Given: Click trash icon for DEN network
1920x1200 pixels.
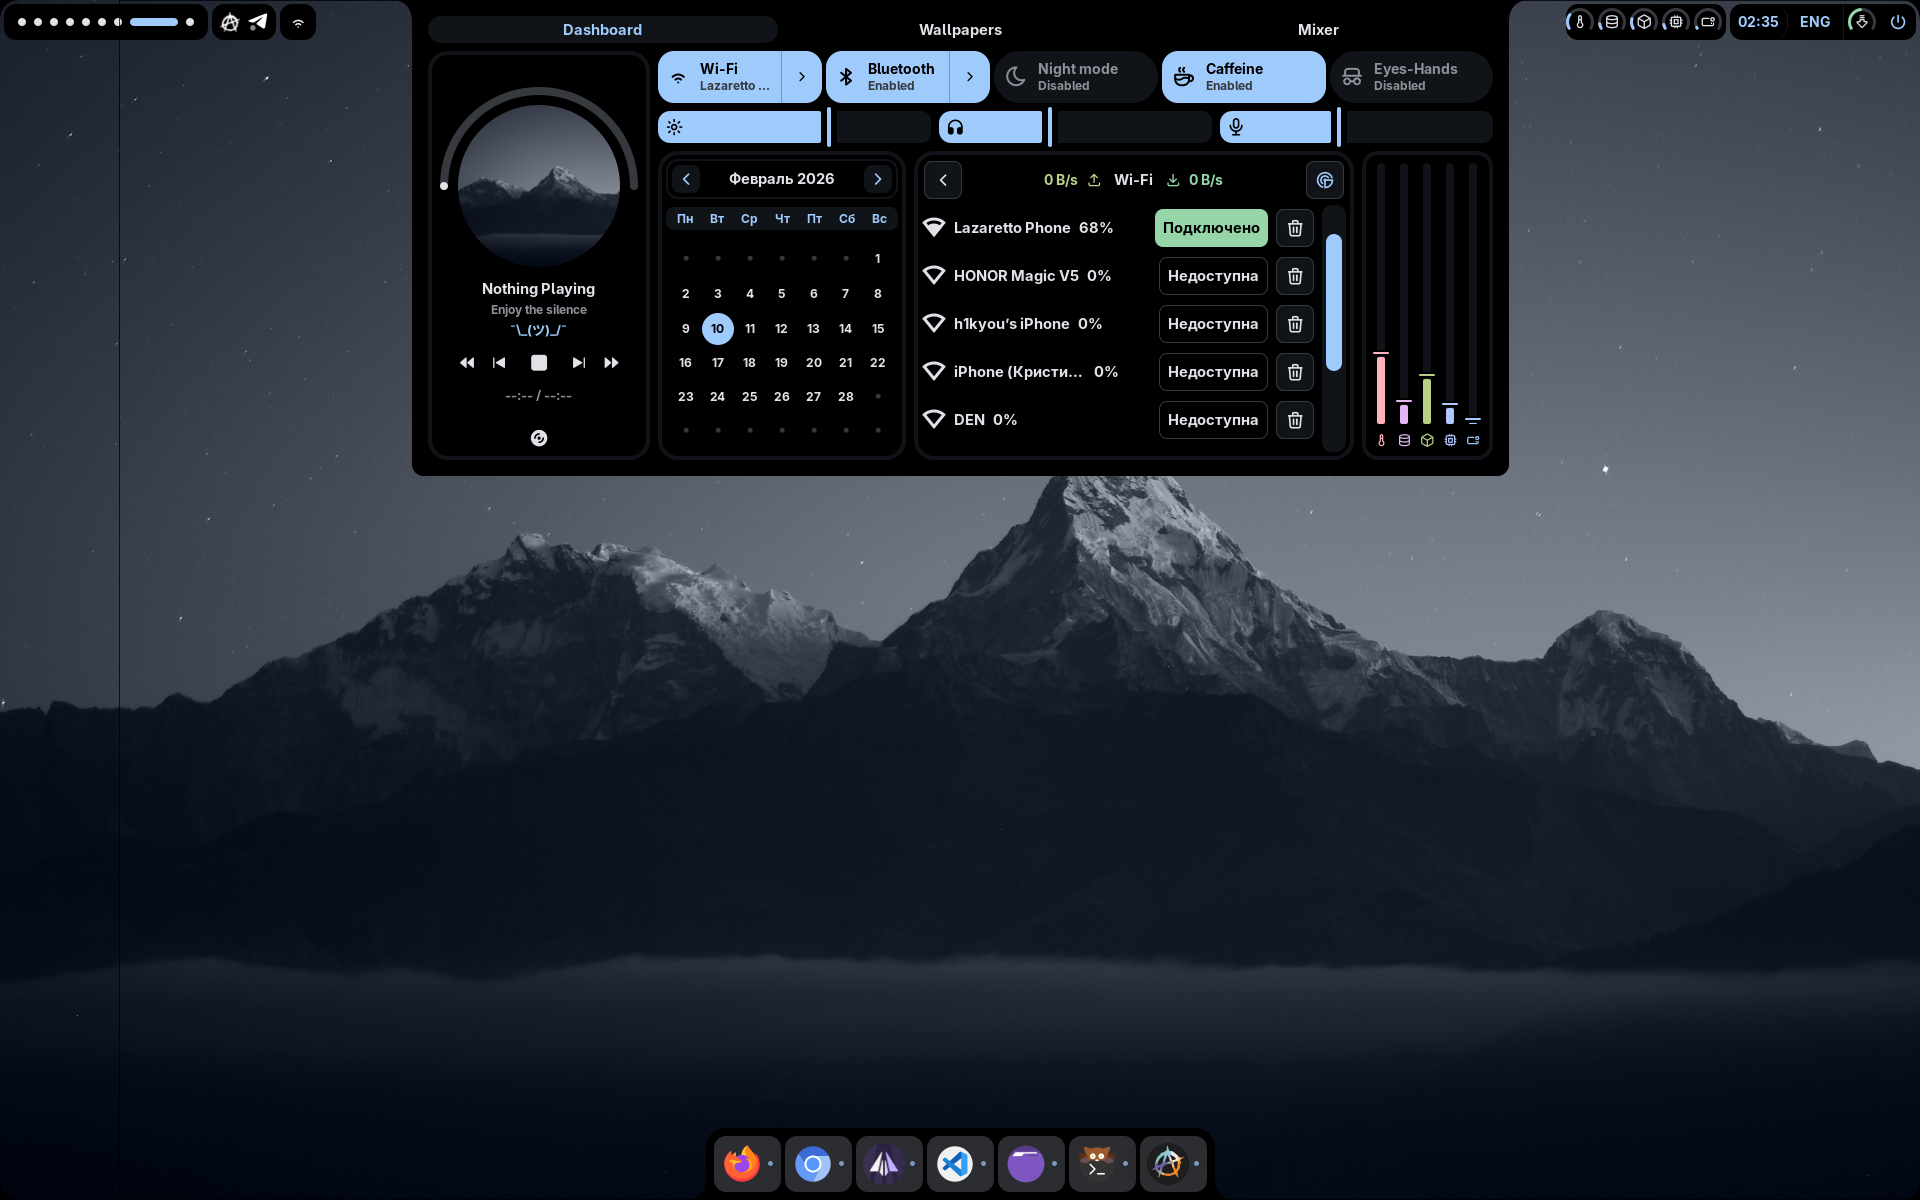Looking at the screenshot, I should (x=1295, y=420).
